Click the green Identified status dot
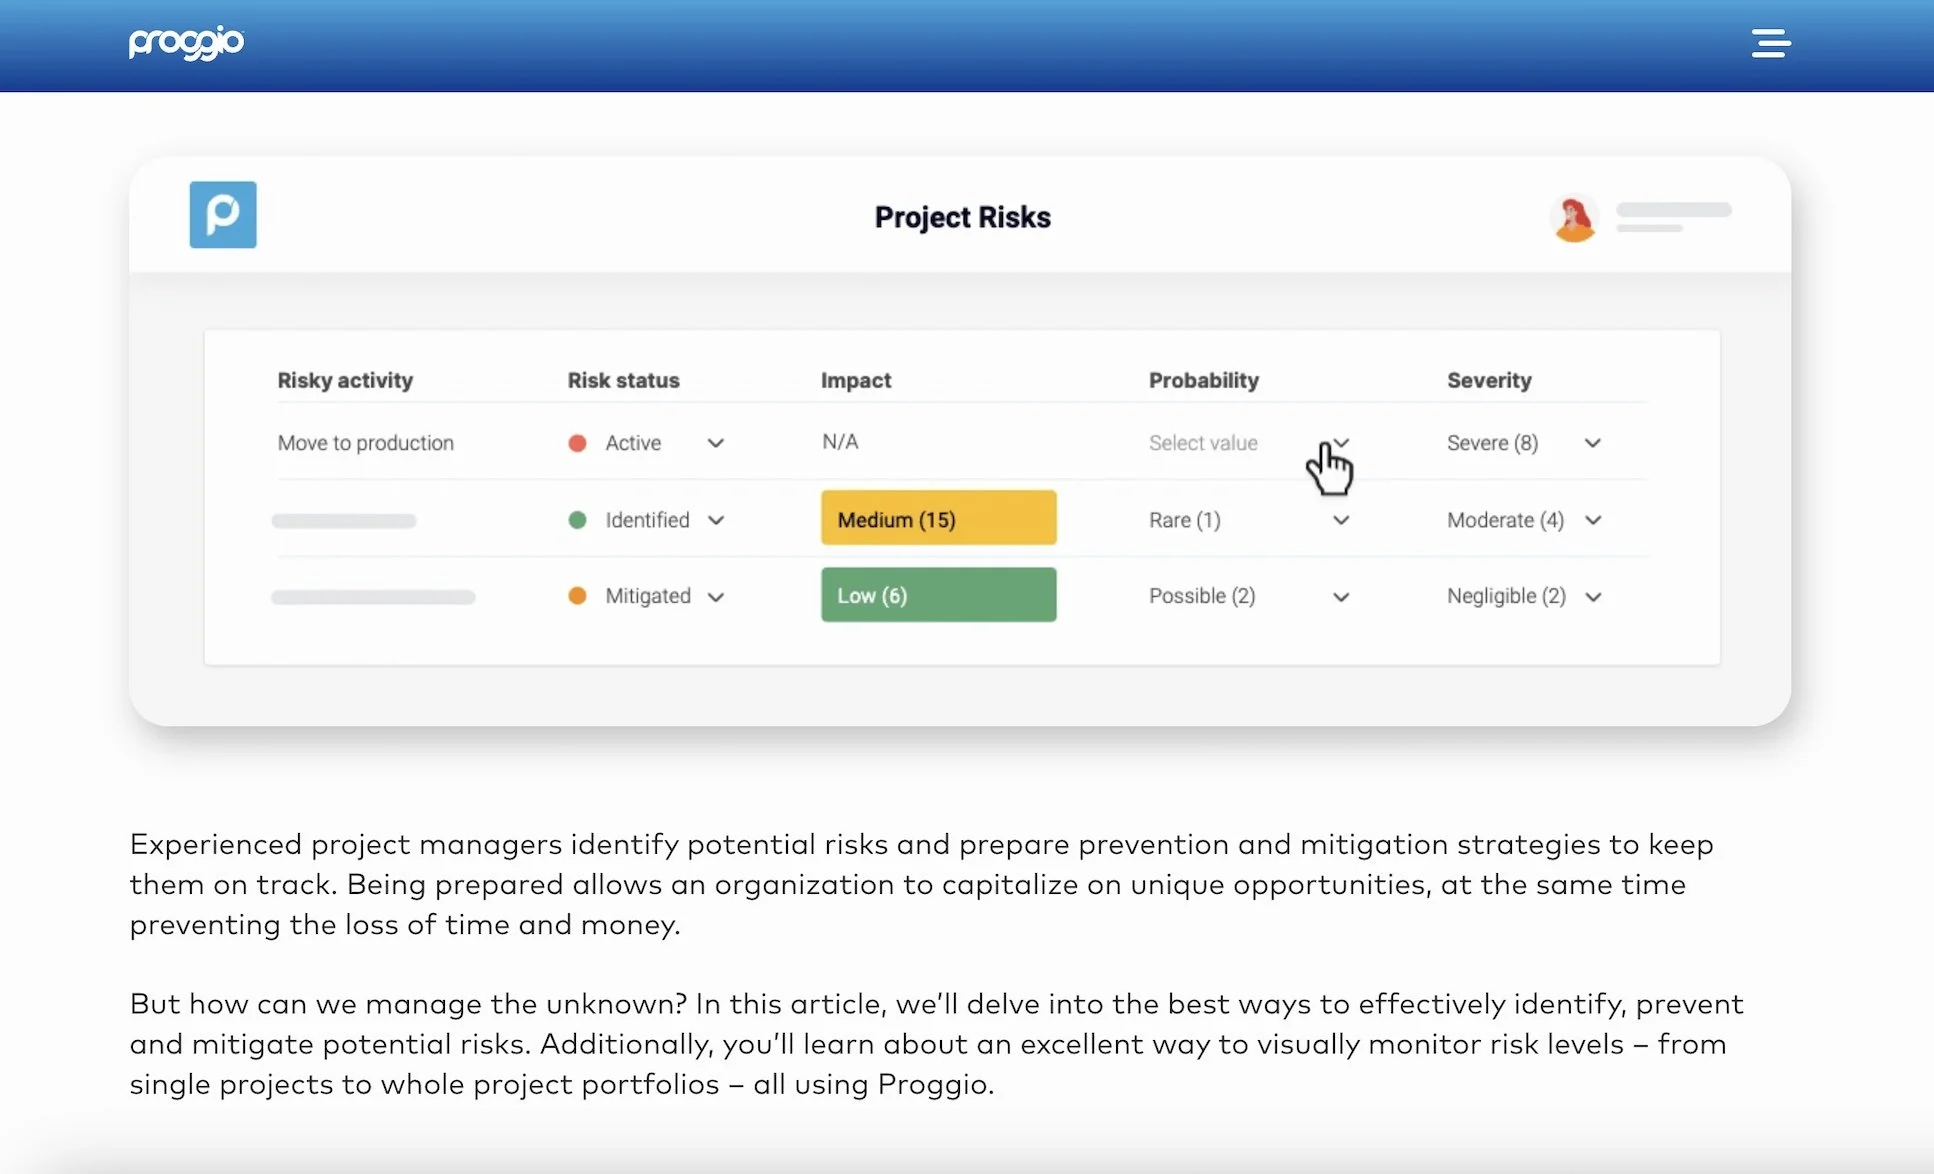 577,520
